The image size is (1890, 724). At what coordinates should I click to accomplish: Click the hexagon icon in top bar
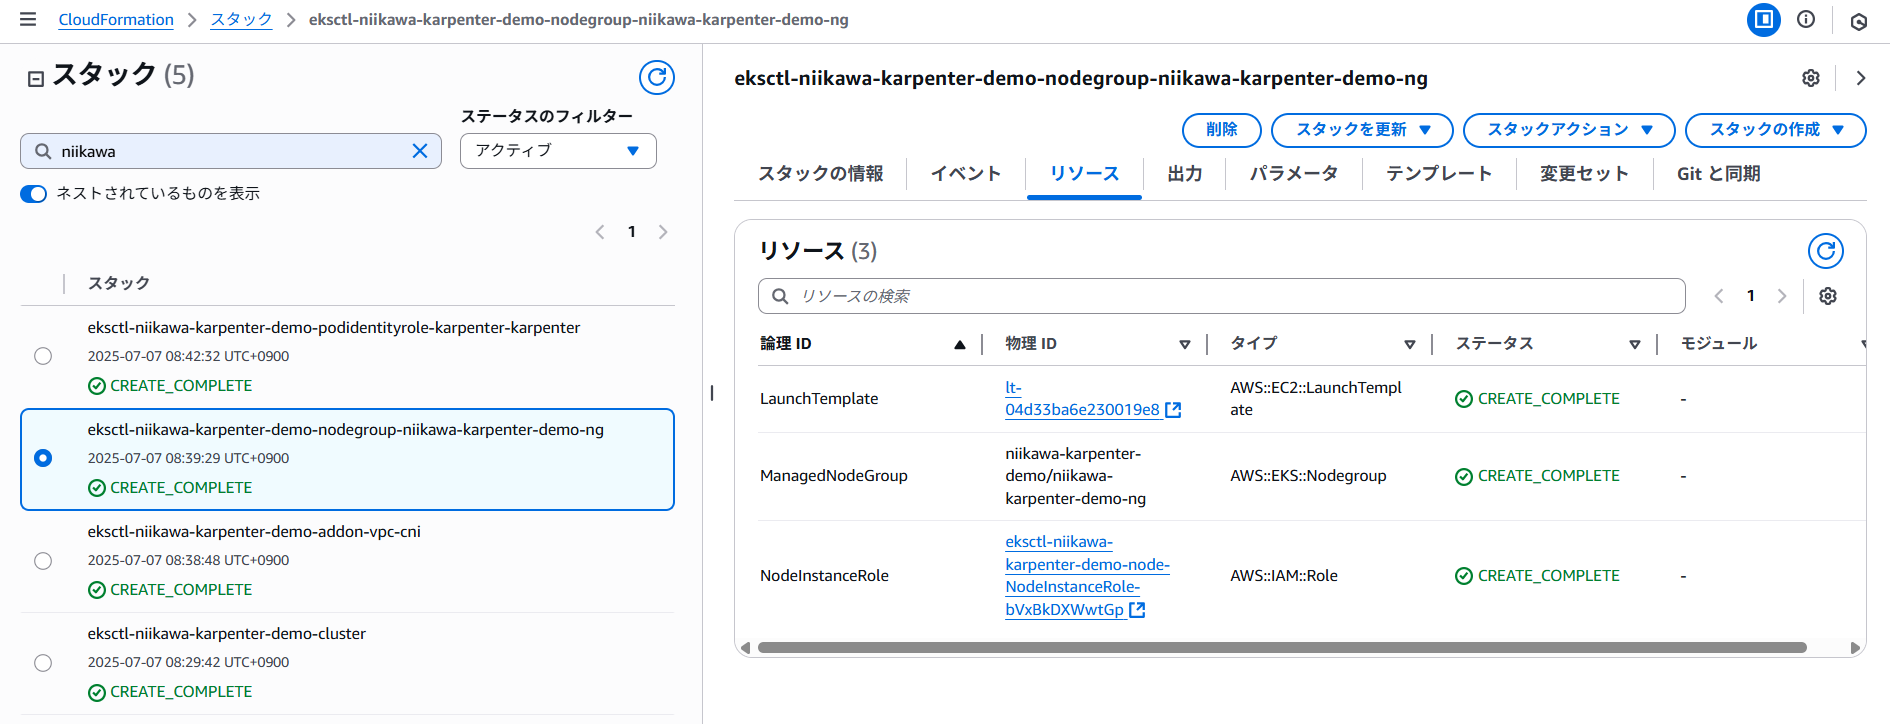click(x=1859, y=21)
